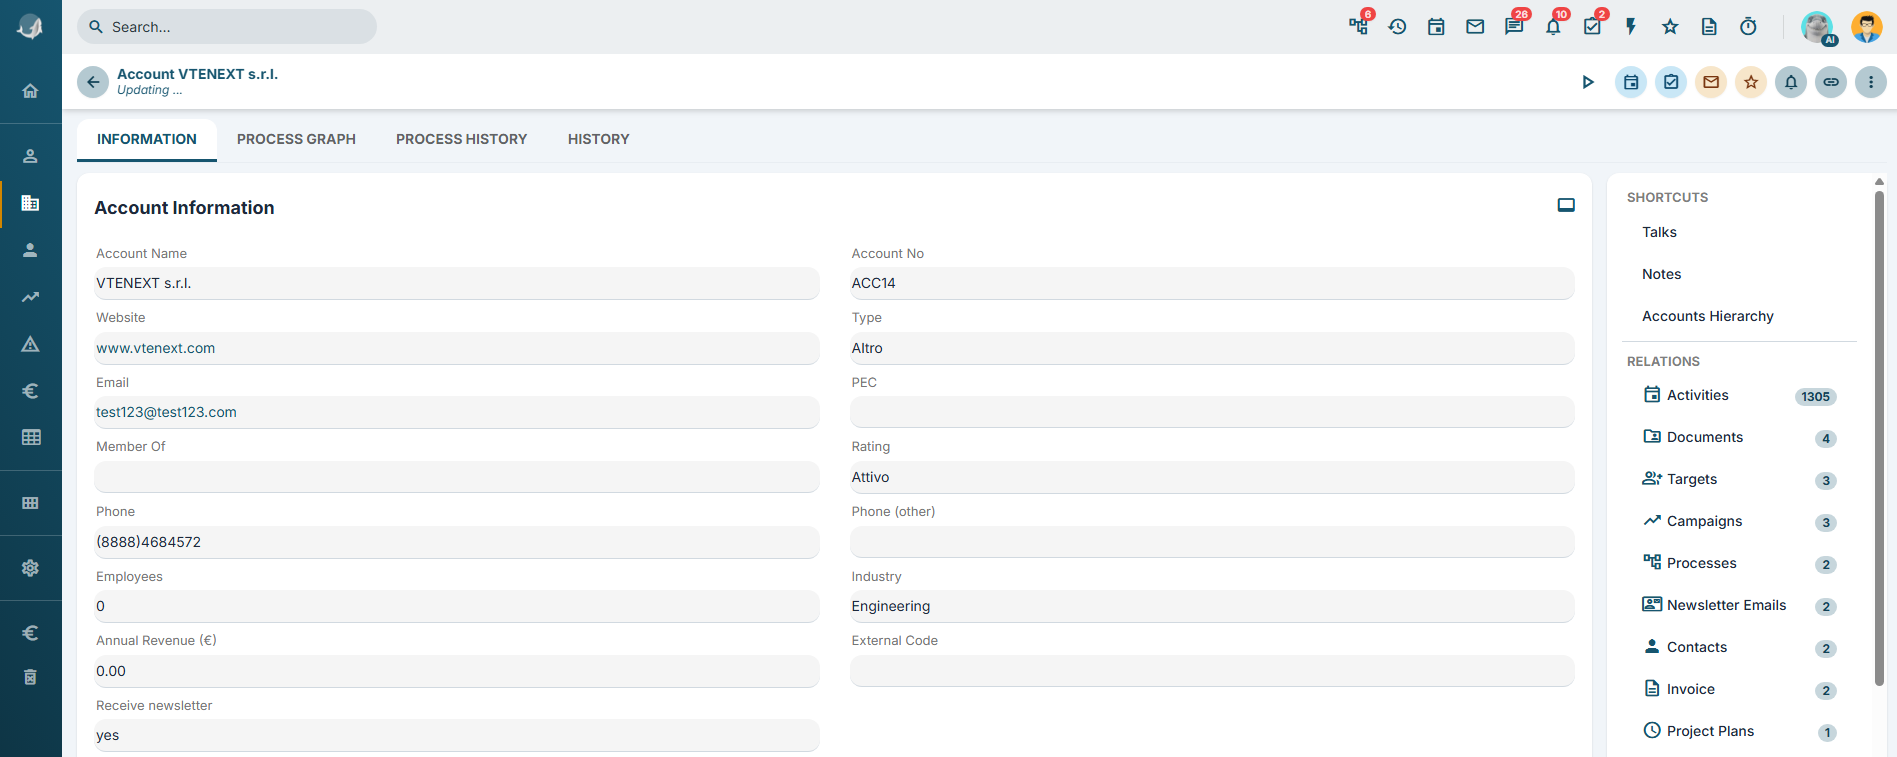Open the warning triangle icon in sidebar
The width and height of the screenshot is (1897, 757).
click(30, 344)
